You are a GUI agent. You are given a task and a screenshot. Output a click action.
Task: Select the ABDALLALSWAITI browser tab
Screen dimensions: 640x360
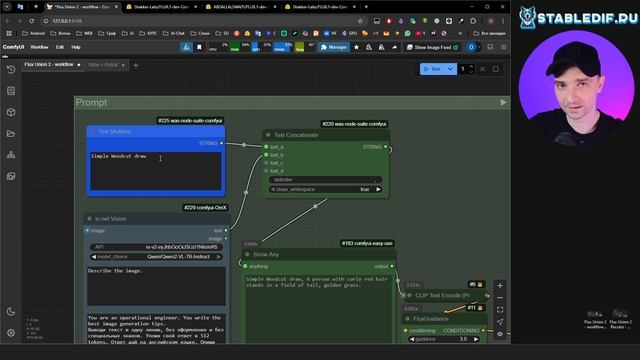pos(241,7)
